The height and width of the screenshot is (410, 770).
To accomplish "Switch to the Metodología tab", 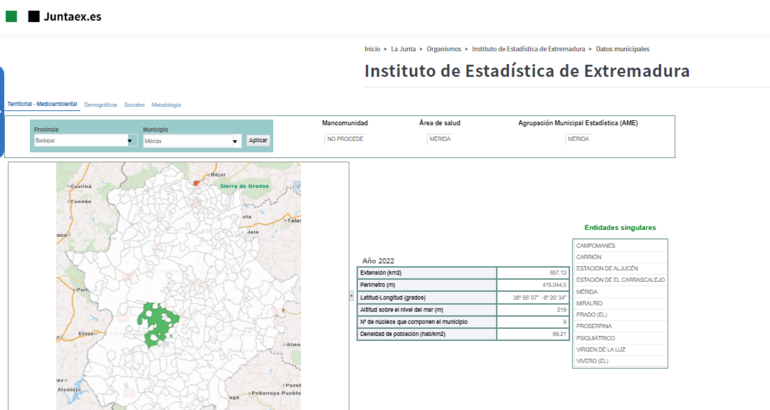I will click(166, 105).
